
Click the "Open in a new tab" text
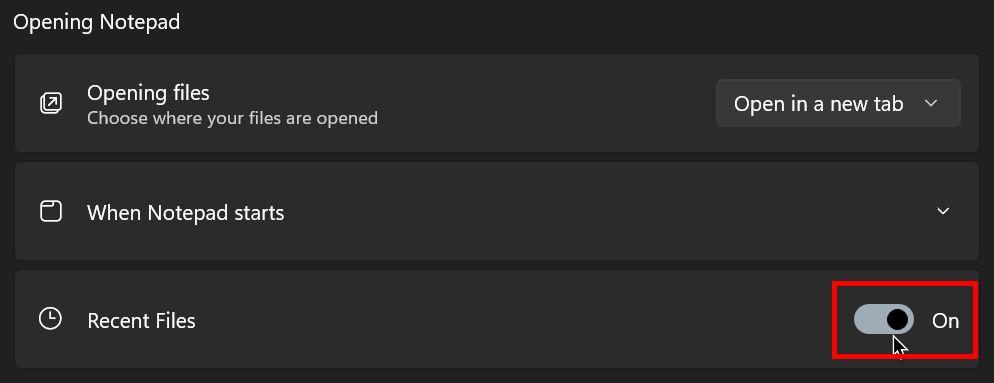[818, 104]
